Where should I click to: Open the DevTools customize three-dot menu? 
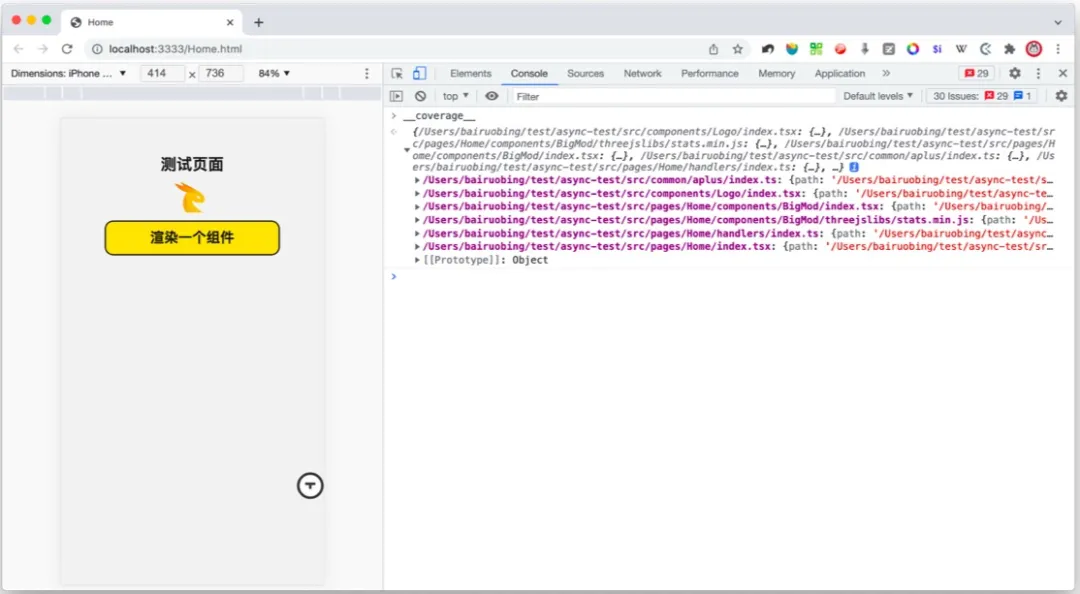click(1038, 73)
